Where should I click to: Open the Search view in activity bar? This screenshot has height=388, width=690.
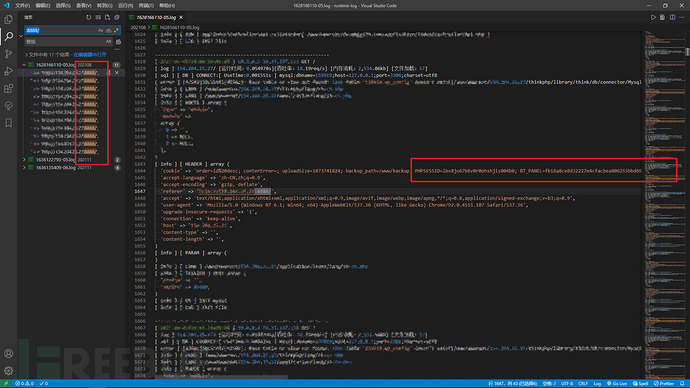(8, 37)
